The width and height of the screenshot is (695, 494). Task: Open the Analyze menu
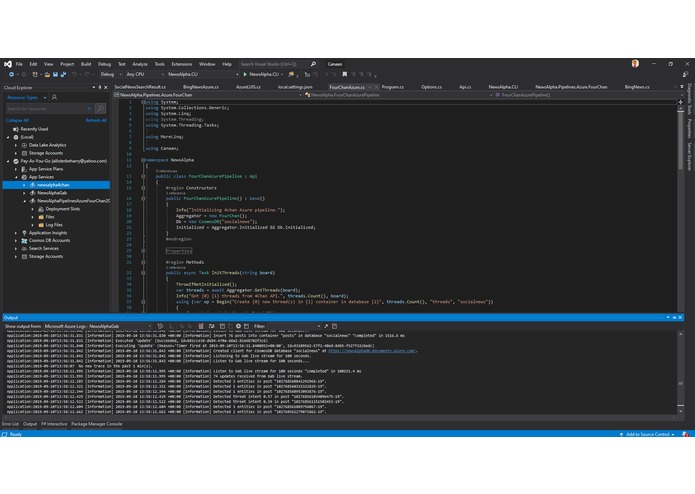(140, 64)
